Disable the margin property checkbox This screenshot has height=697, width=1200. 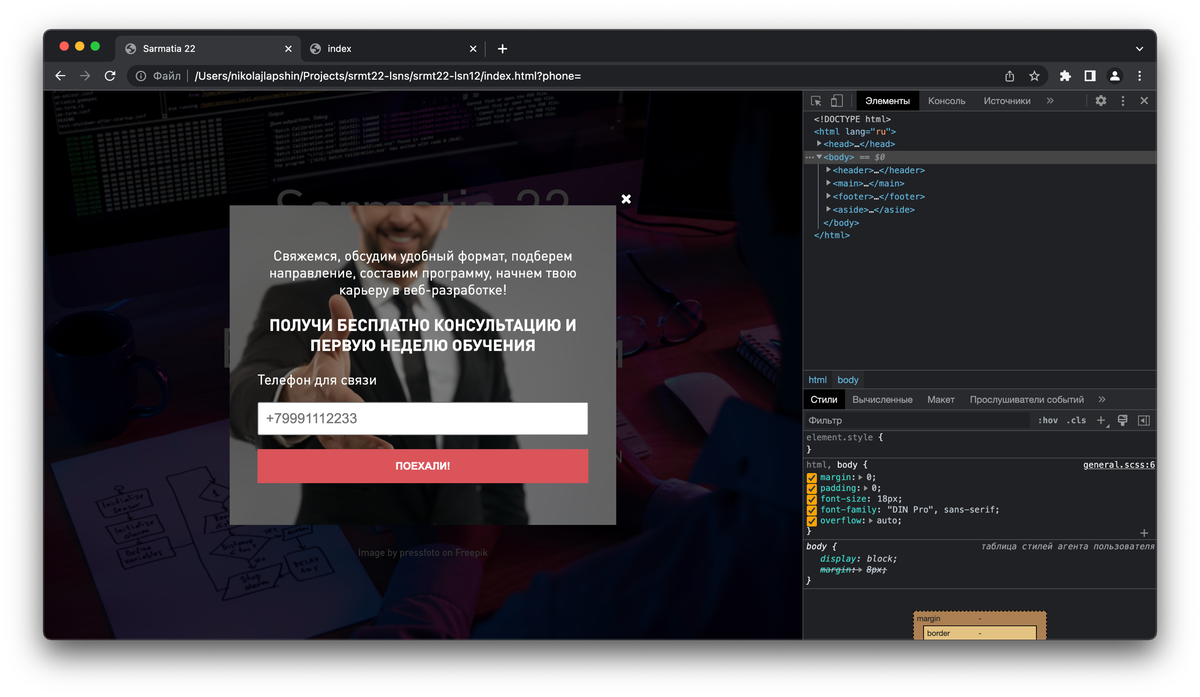[x=812, y=478]
